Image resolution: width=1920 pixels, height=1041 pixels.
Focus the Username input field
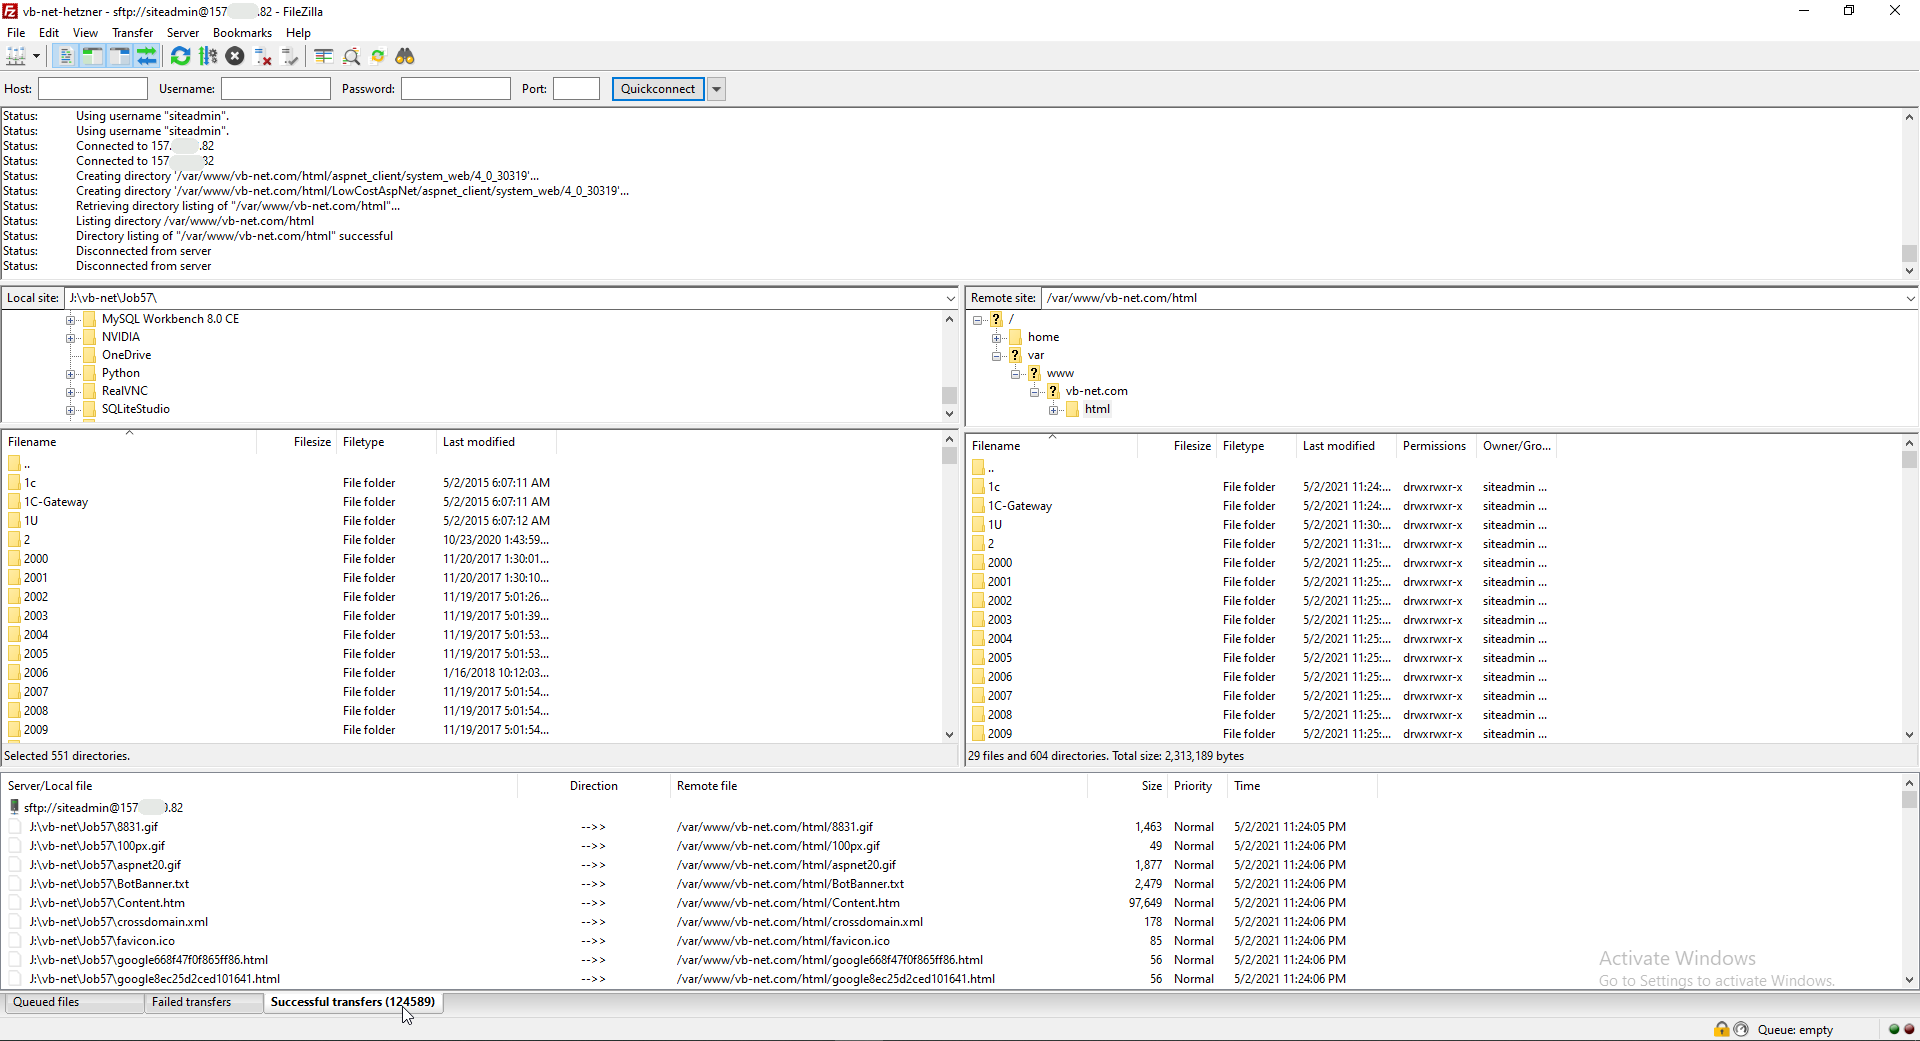pyautogui.click(x=276, y=89)
